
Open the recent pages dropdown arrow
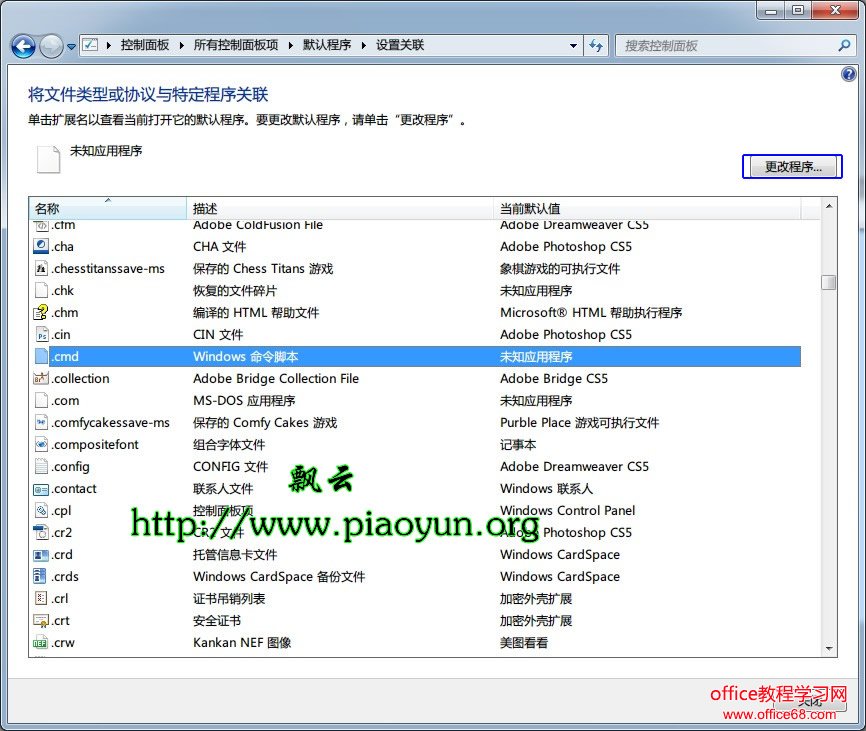pyautogui.click(x=71, y=47)
